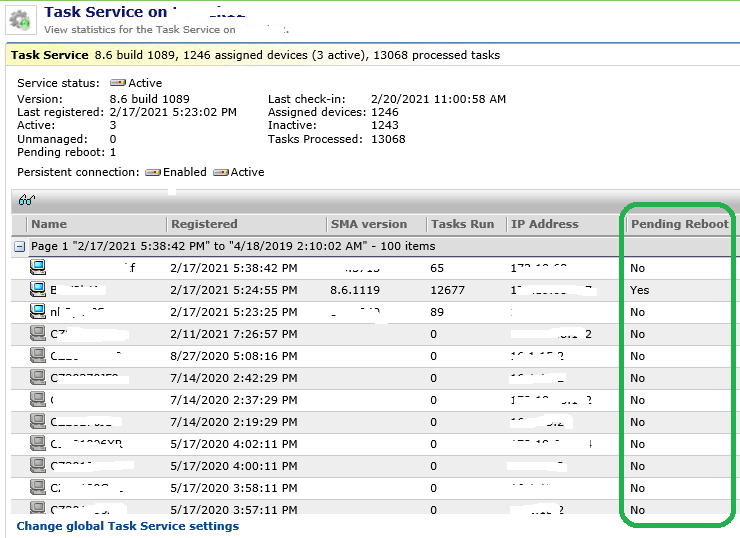Click the Service status Active indicator icon
This screenshot has height=538, width=740.
[x=117, y=83]
